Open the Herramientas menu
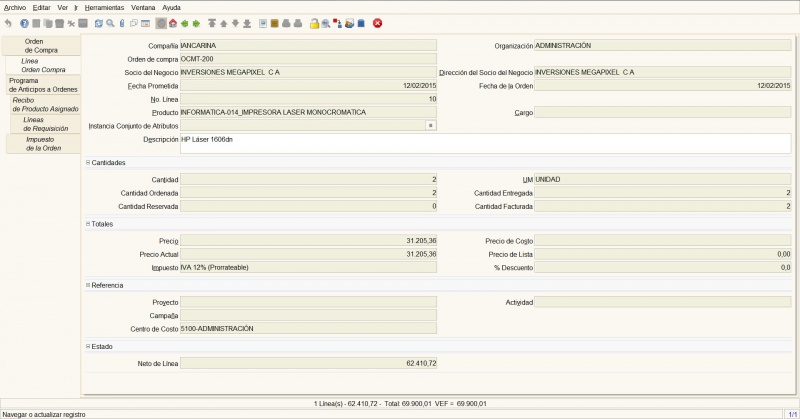Image resolution: width=800 pixels, height=419 pixels. tap(104, 8)
